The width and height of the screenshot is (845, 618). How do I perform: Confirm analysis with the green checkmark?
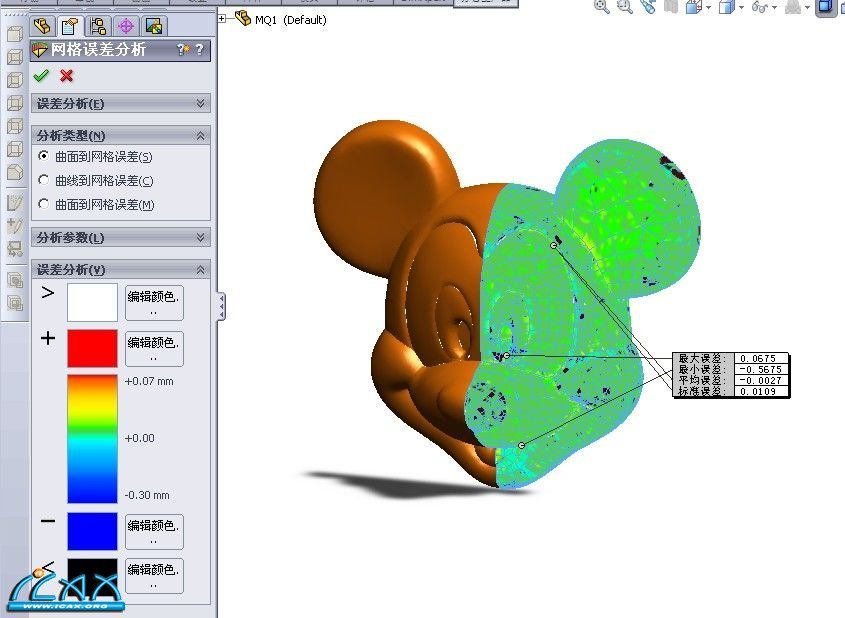click(41, 76)
